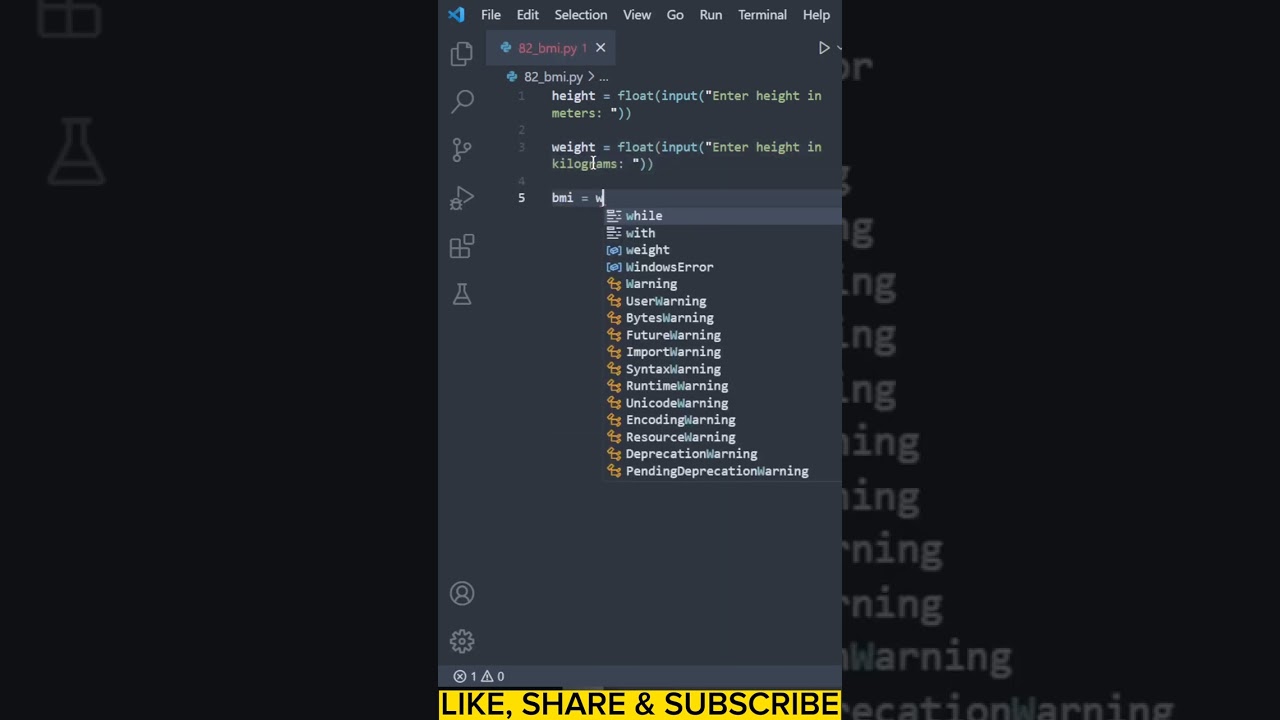This screenshot has width=1280, height=720.
Task: Click line number 3 in the gutter
Action: coord(521,147)
